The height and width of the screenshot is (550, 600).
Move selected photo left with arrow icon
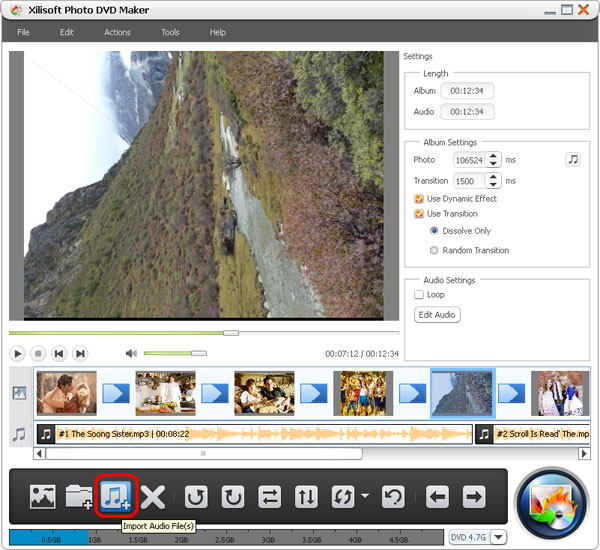coord(437,496)
